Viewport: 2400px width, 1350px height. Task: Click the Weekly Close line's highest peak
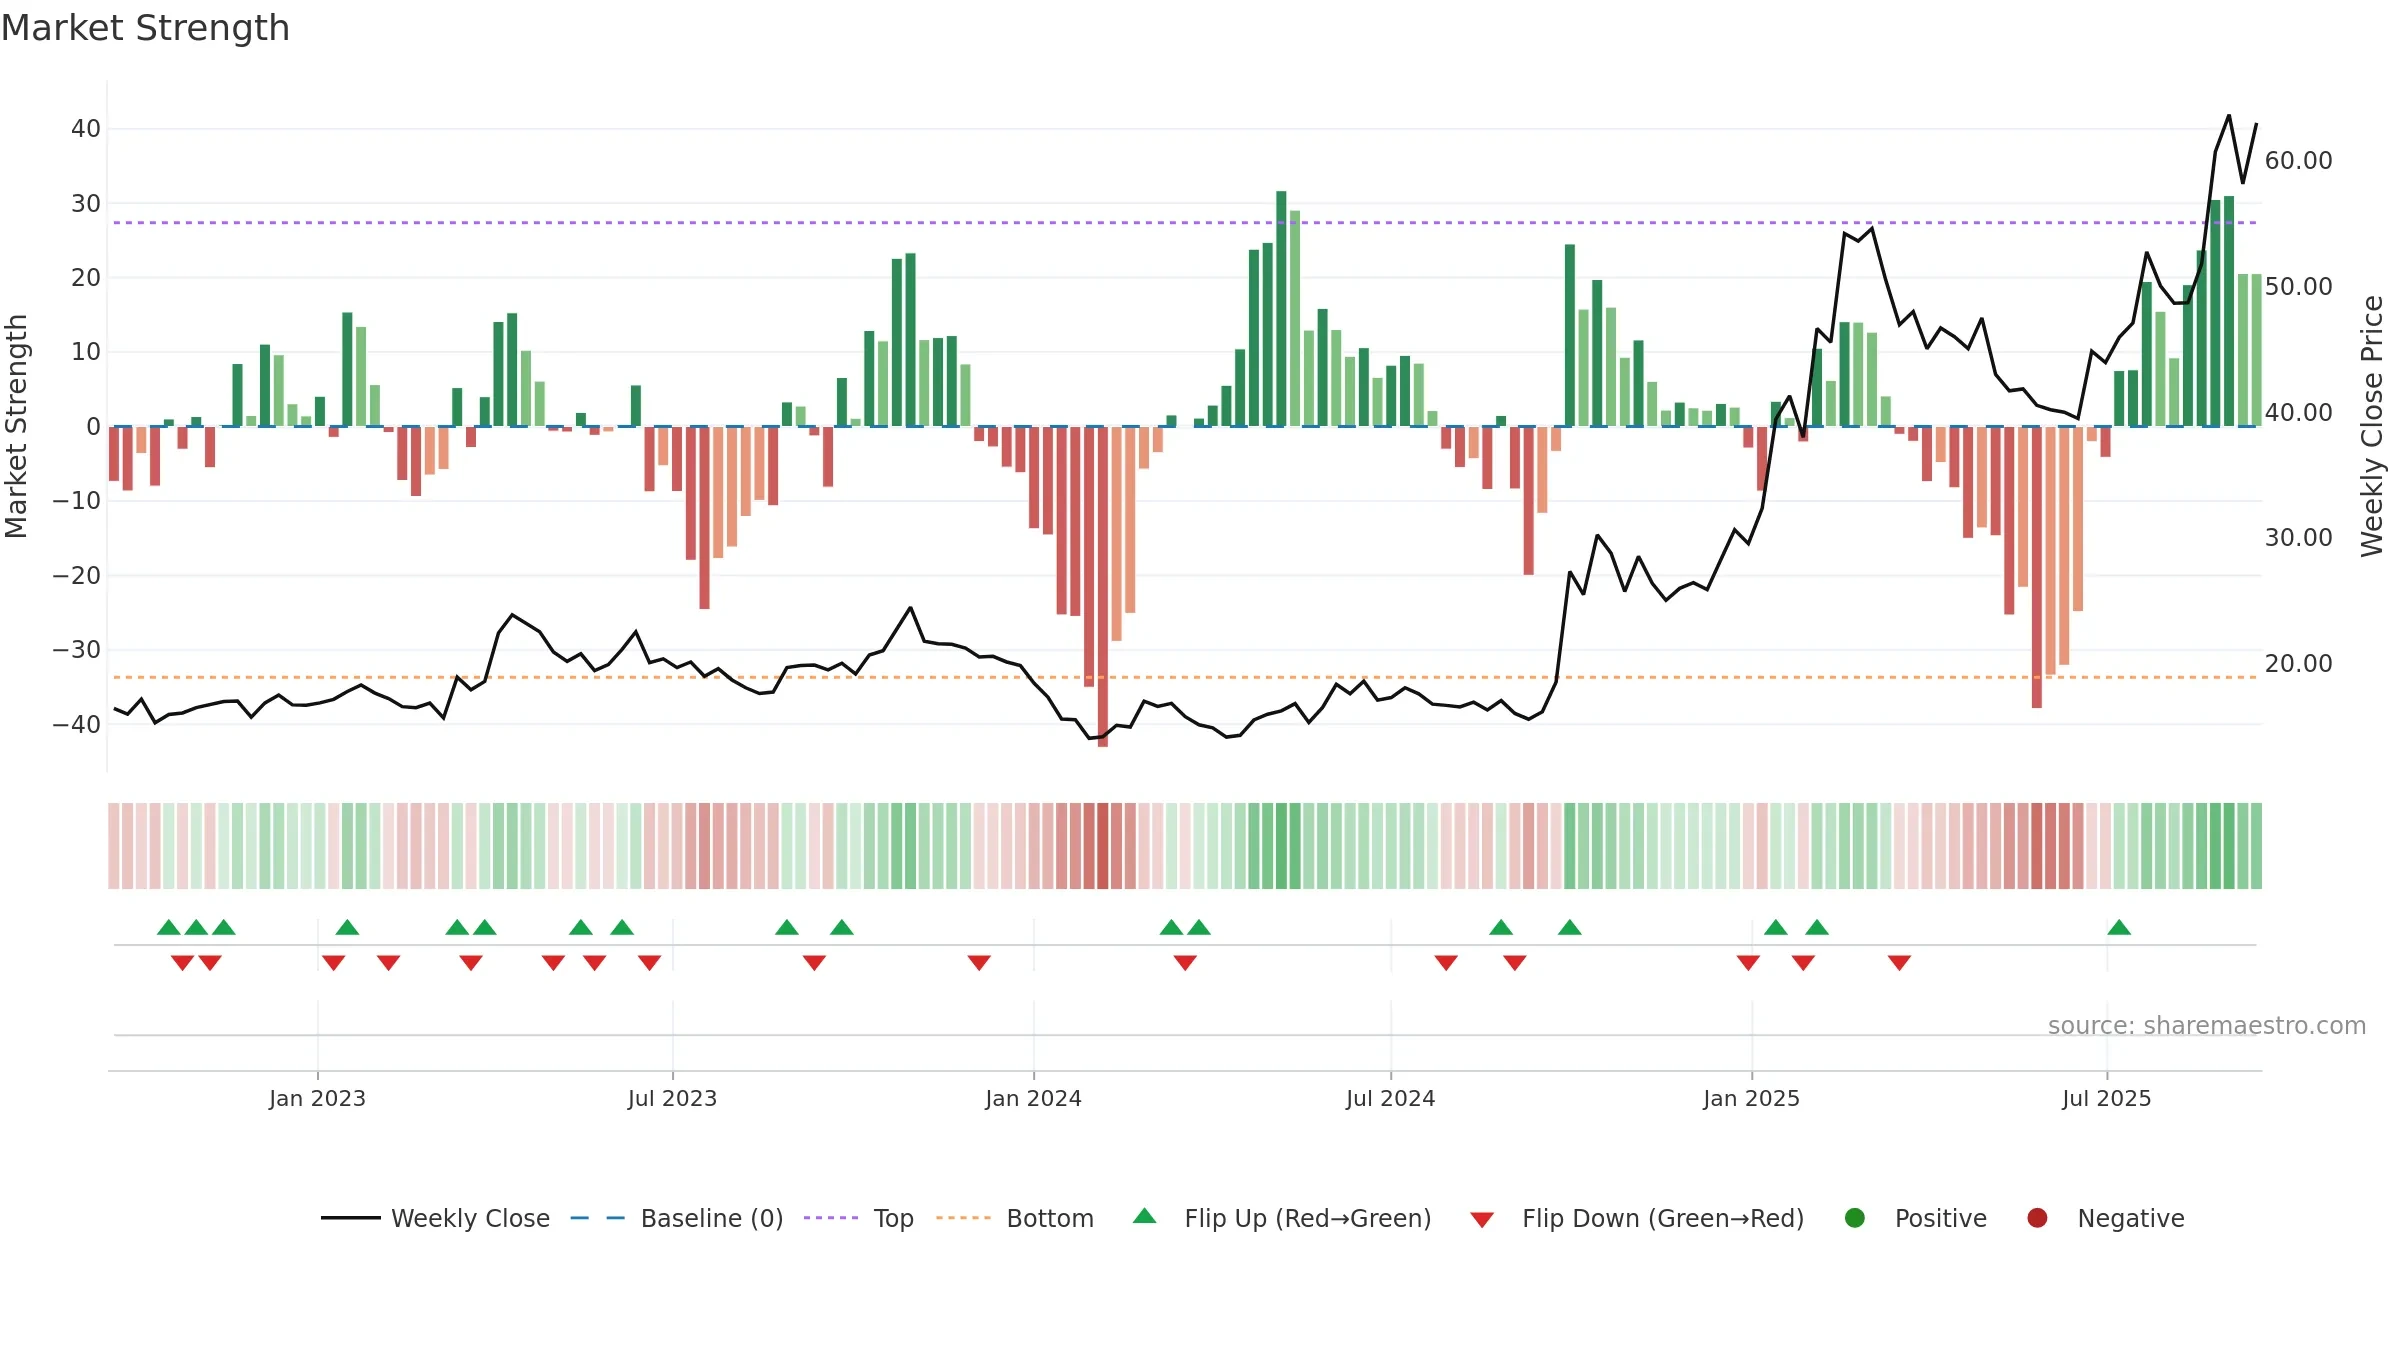point(2229,116)
